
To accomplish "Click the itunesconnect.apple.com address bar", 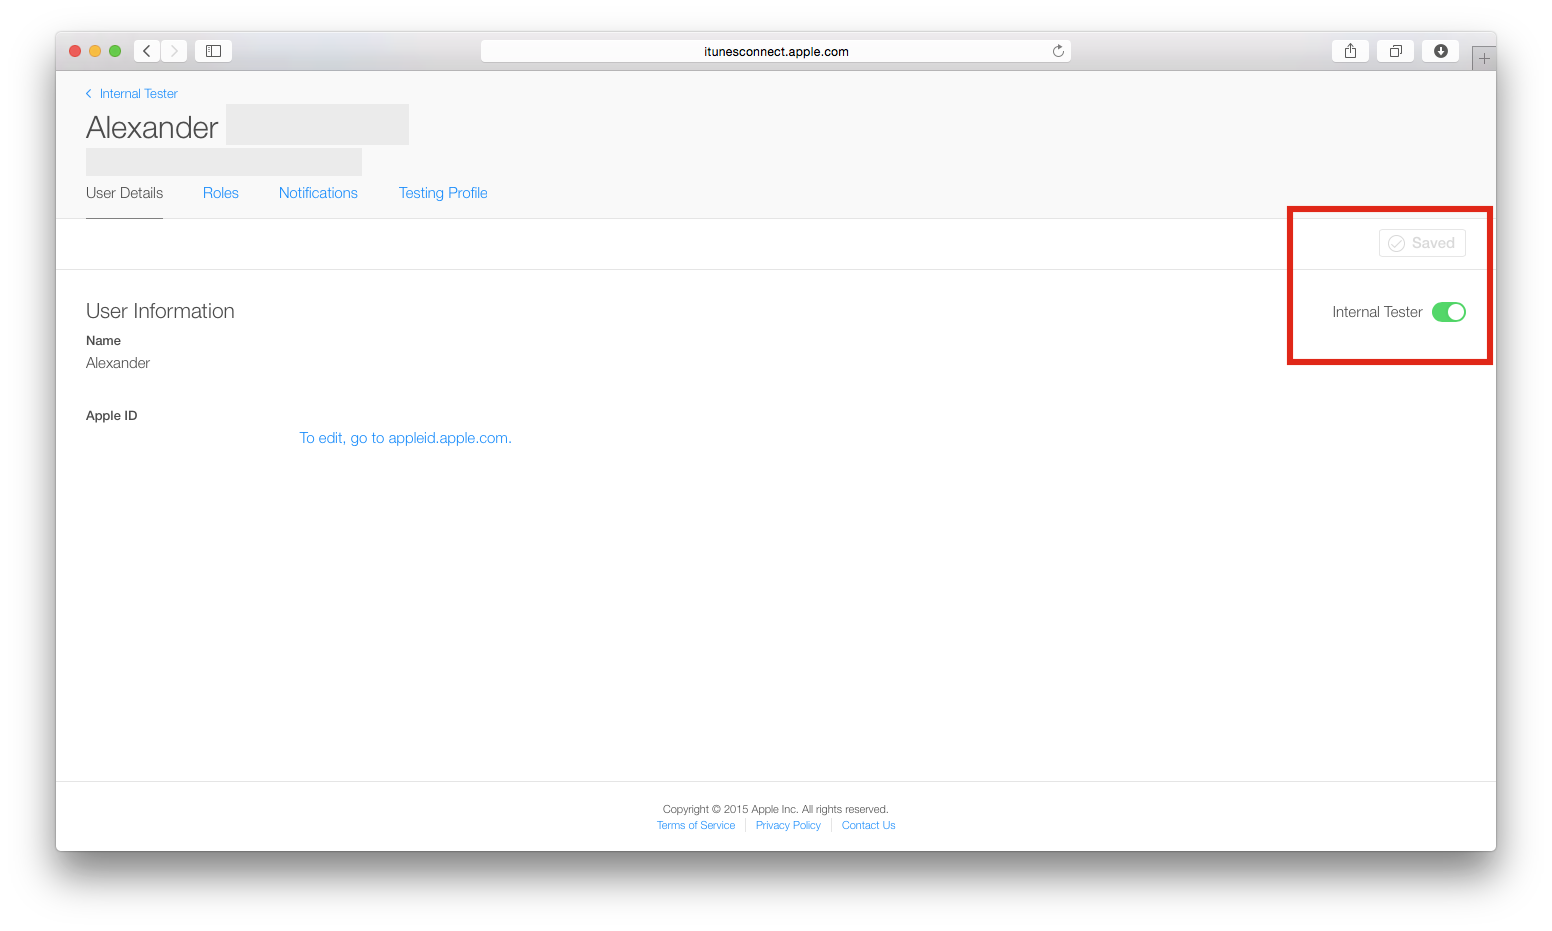I will coord(776,51).
